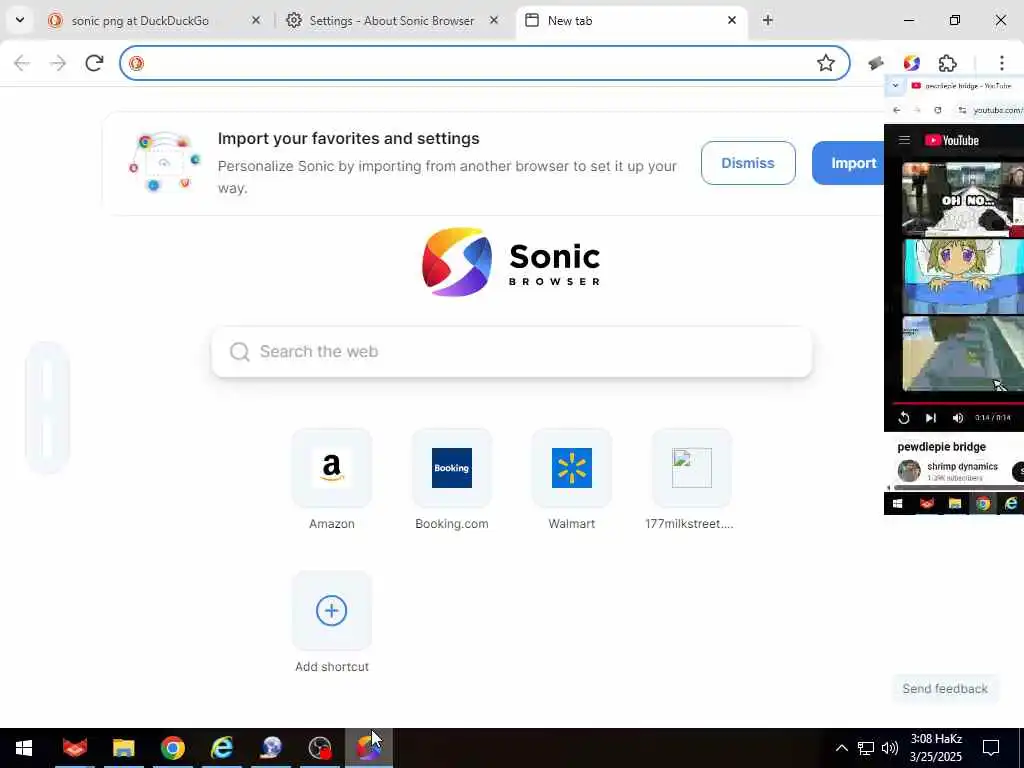Image resolution: width=1024 pixels, height=768 pixels.
Task: Replay the YouTube video
Action: pyautogui.click(x=904, y=418)
